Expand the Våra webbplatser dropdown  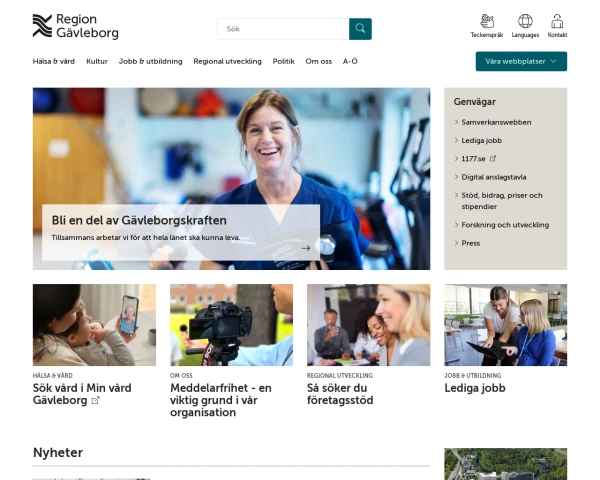(521, 61)
